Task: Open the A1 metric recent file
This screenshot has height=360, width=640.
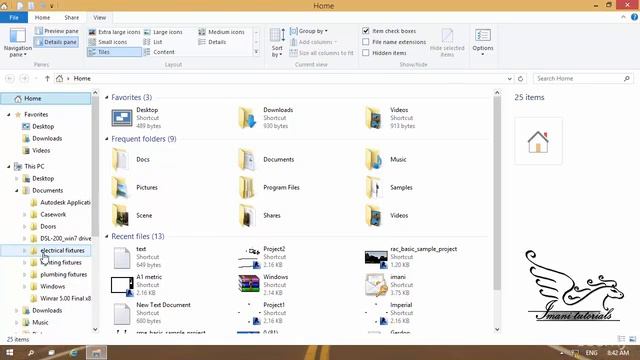Action: point(137,284)
